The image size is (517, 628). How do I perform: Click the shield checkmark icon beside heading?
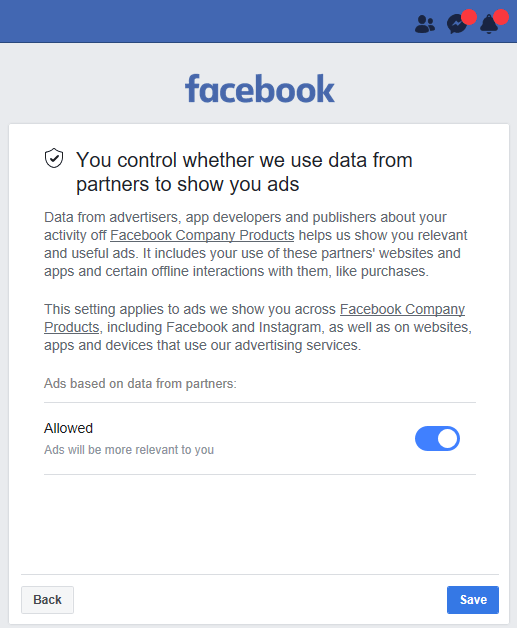pos(54,158)
